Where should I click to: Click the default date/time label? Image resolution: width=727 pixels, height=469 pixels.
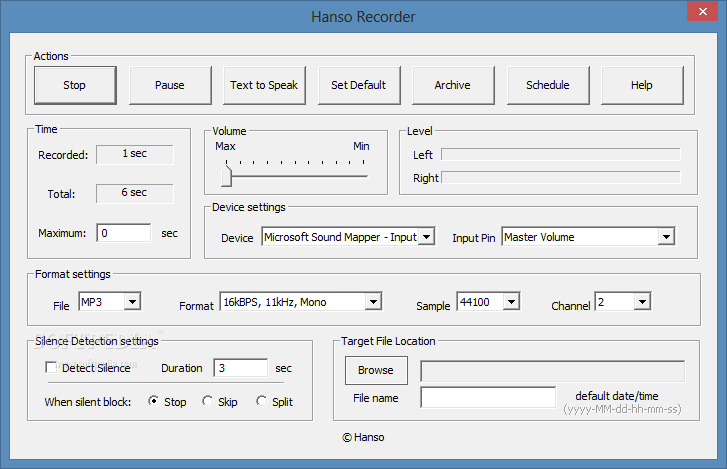pyautogui.click(x=617, y=396)
